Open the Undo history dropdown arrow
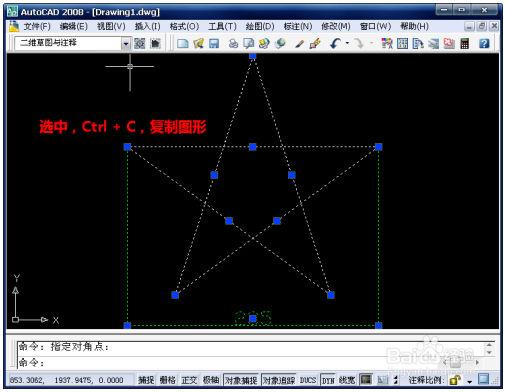The width and height of the screenshot is (506, 392). click(347, 43)
